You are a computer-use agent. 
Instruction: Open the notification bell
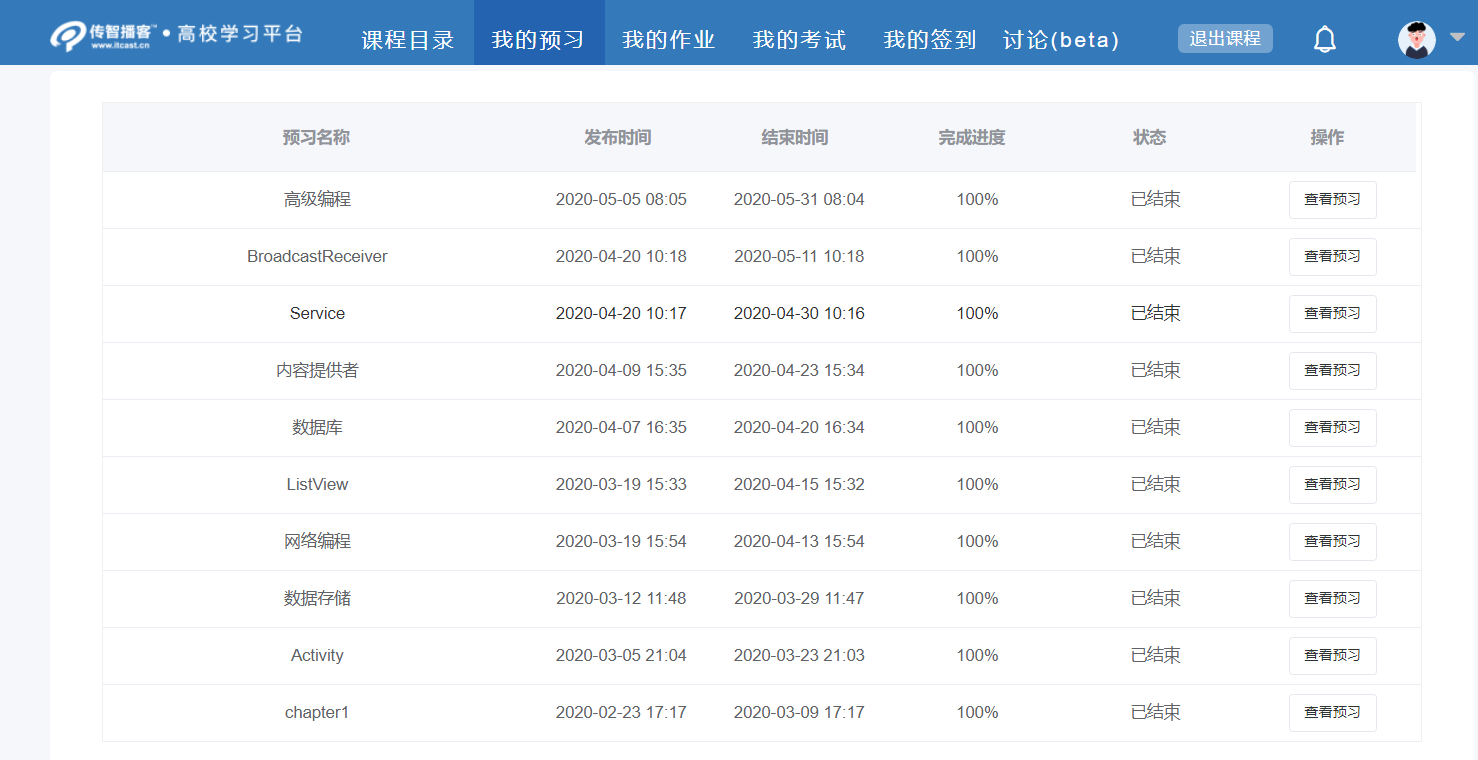[1324, 38]
